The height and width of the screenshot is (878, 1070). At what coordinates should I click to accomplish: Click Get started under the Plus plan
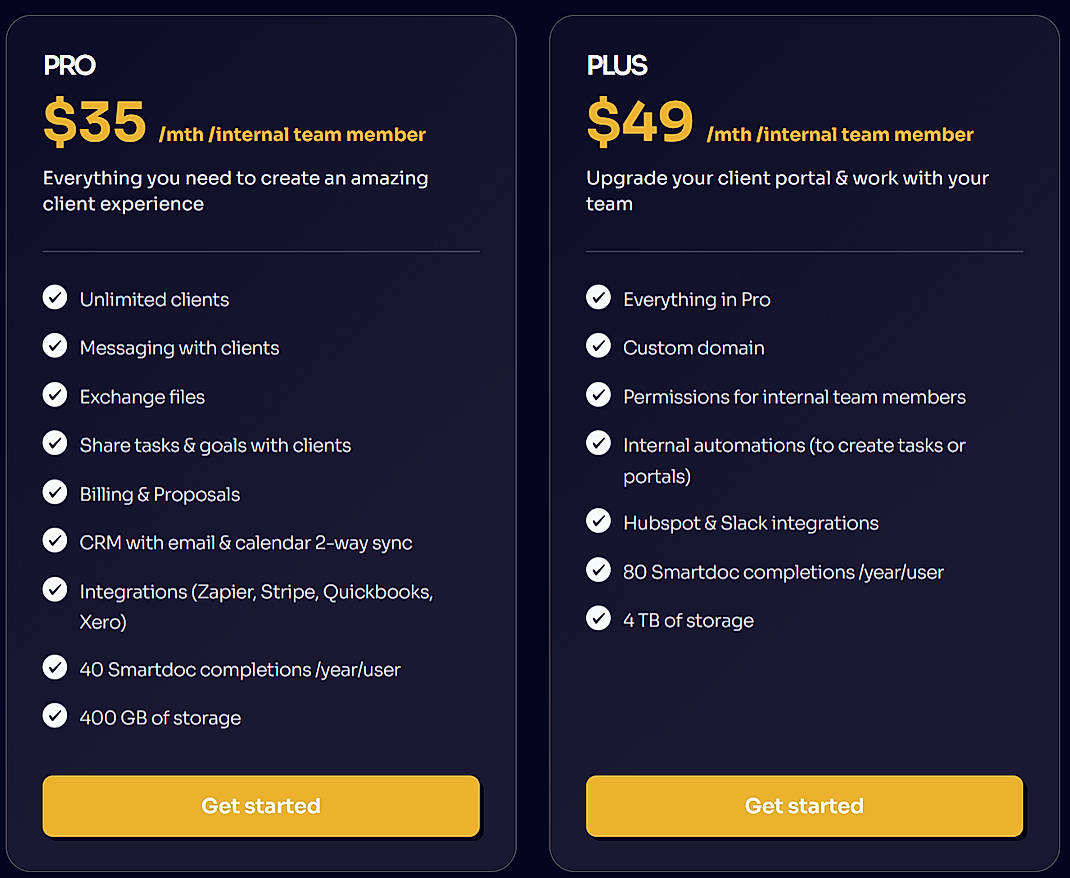click(804, 806)
